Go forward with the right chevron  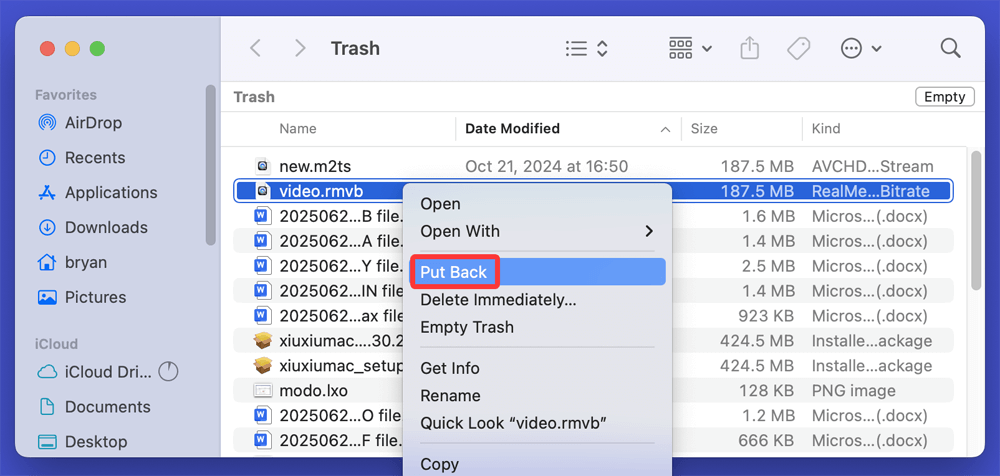[300, 48]
